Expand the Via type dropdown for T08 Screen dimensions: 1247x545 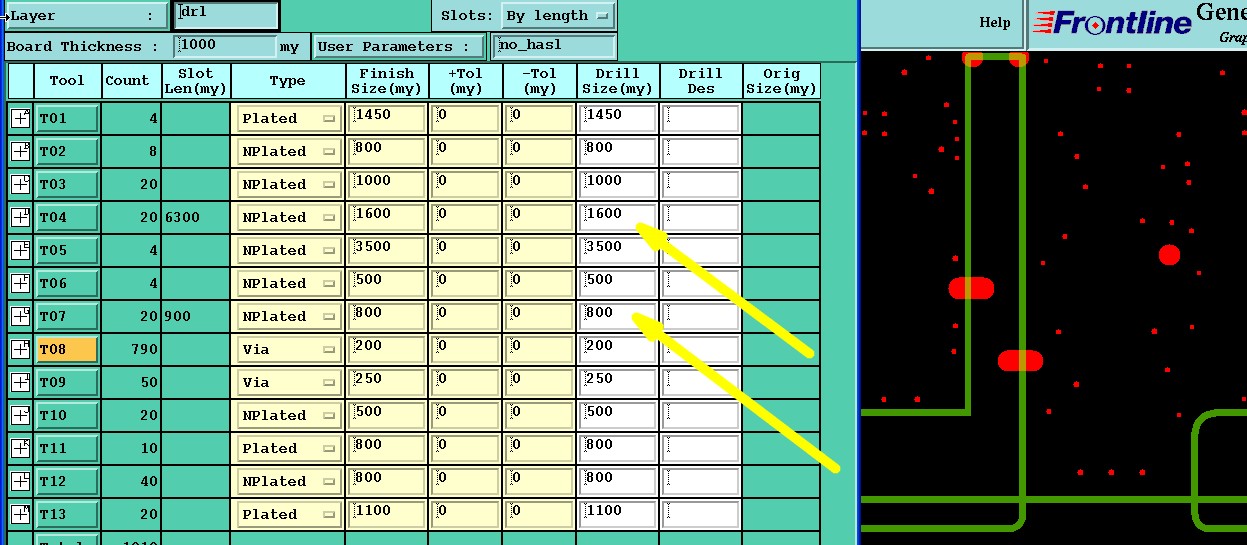(x=289, y=349)
